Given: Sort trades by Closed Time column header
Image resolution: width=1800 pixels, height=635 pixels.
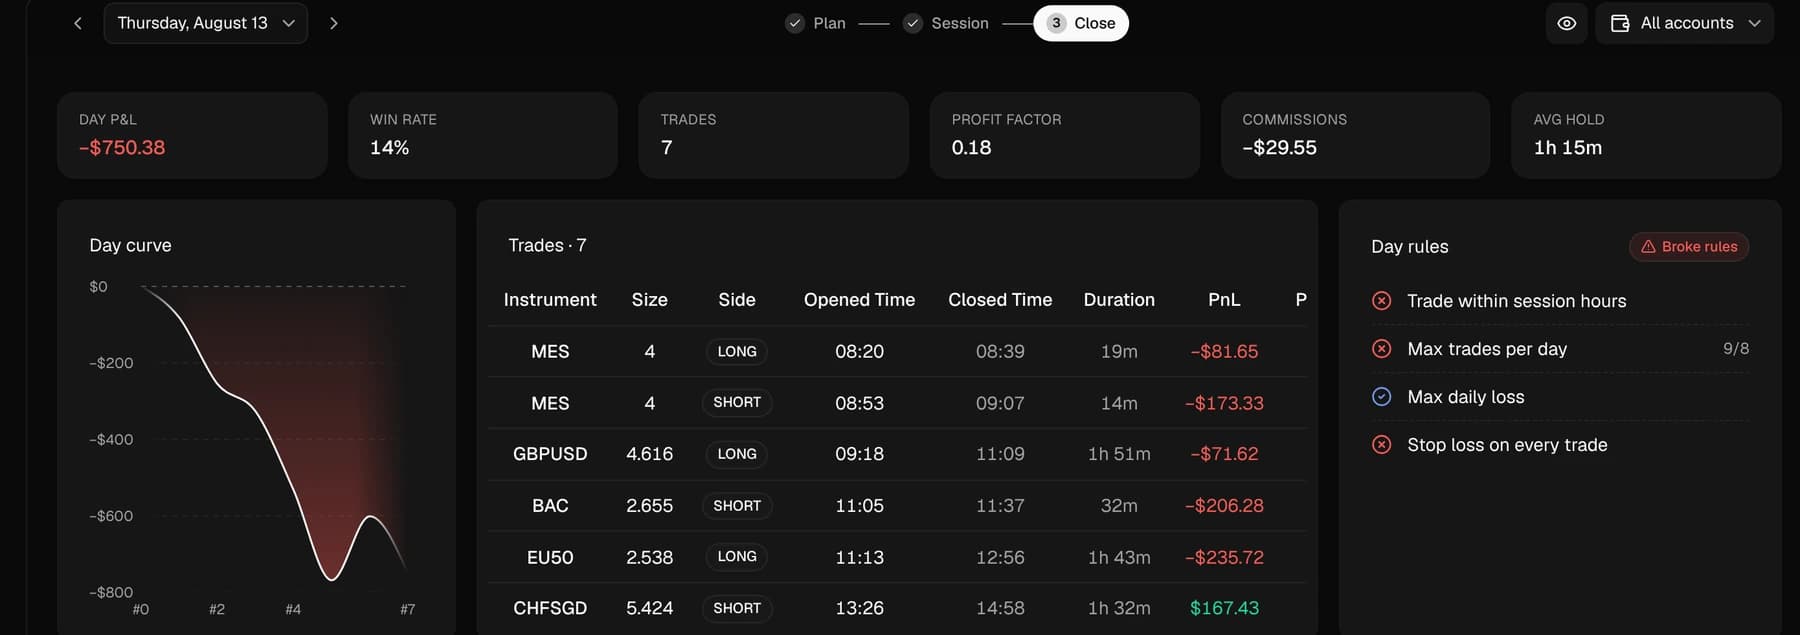Looking at the screenshot, I should pos(1000,300).
